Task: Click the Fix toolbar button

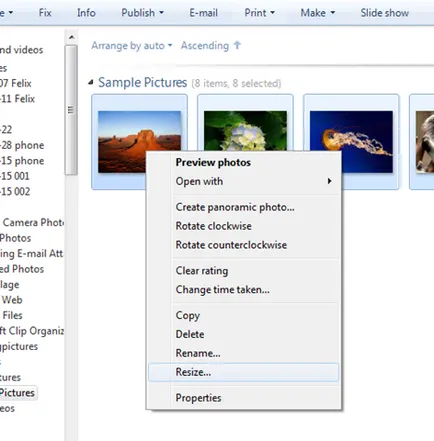Action: (45, 13)
